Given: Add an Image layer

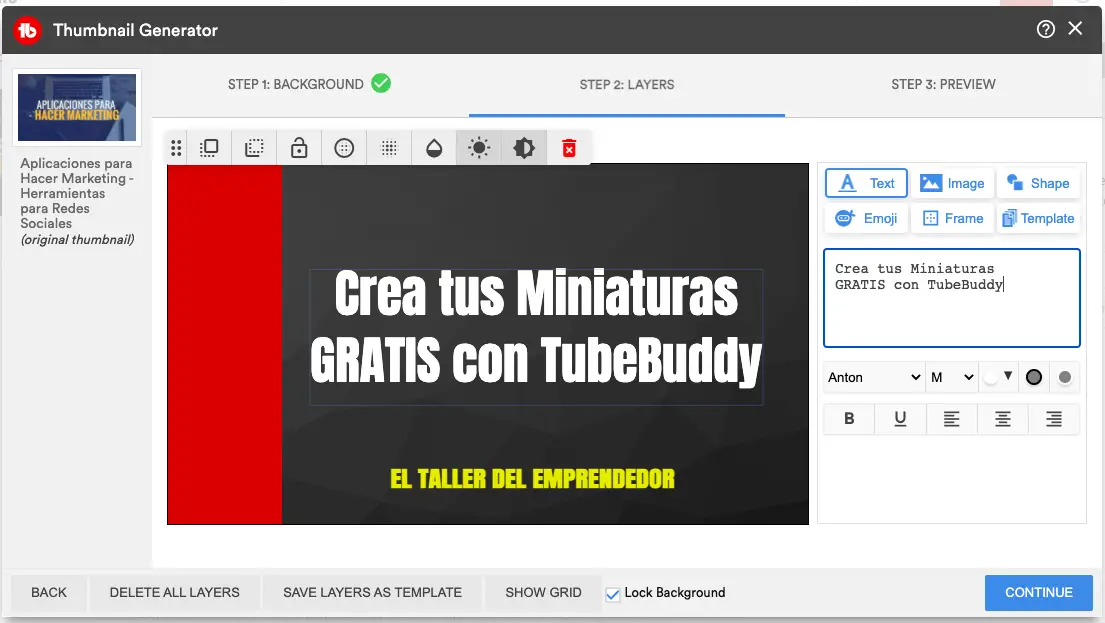Looking at the screenshot, I should pyautogui.click(x=953, y=183).
